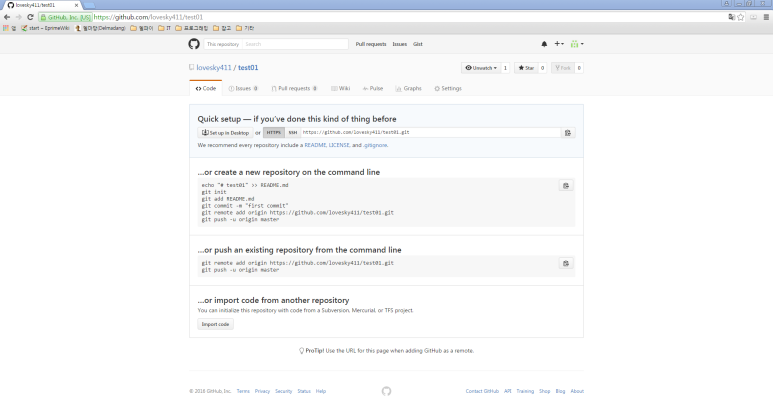Open a new browser tab
773x419 pixels.
[x=89, y=5]
